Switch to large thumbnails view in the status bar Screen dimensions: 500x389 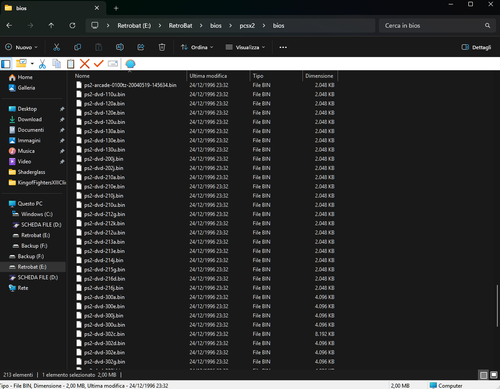[494, 375]
